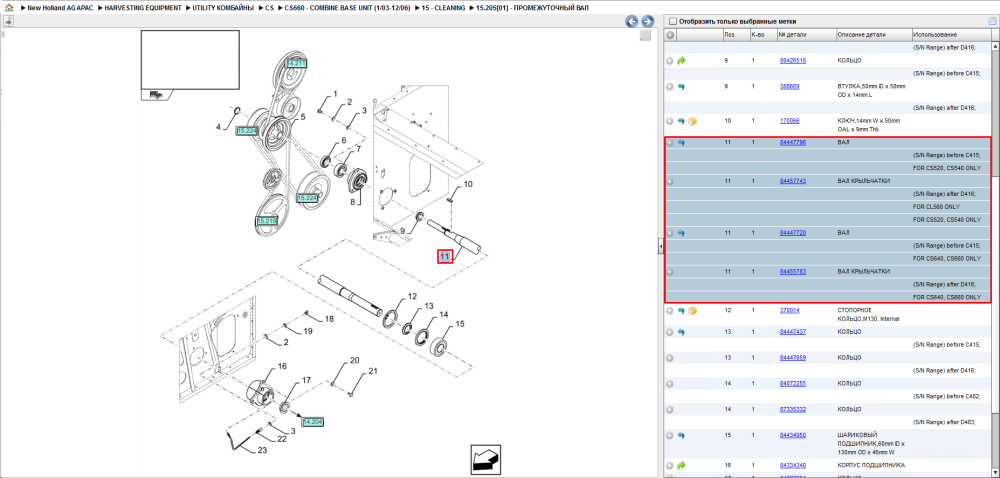Click the diagram overview thumbnail box
Image resolution: width=1000 pixels, height=478 pixels.
coord(190,60)
